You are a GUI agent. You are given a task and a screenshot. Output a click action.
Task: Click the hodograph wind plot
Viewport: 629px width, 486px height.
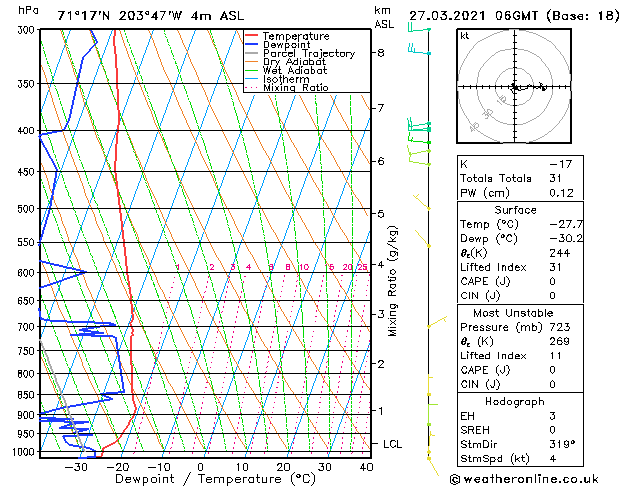(x=514, y=86)
